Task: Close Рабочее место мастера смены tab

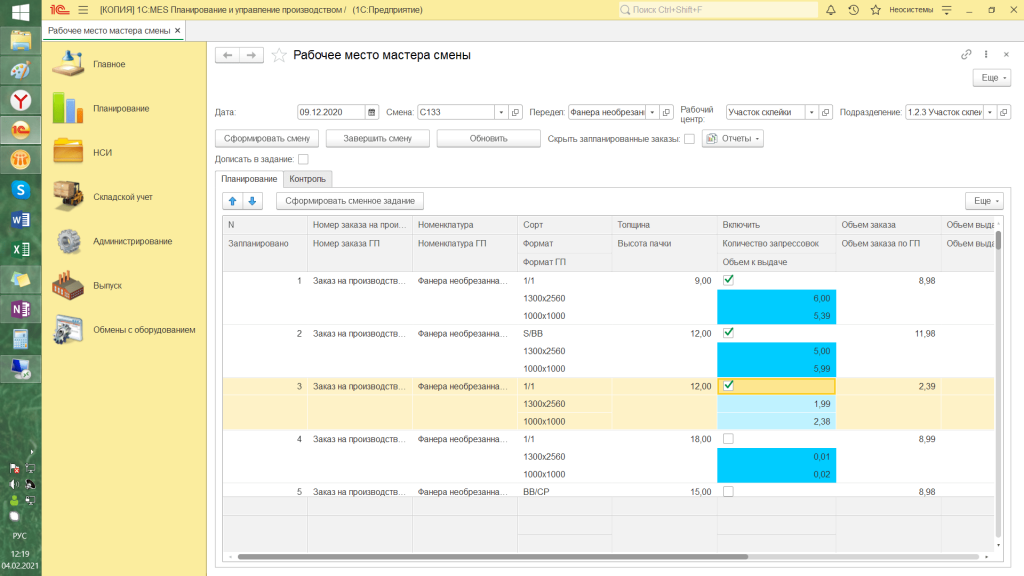Action: 178,31
